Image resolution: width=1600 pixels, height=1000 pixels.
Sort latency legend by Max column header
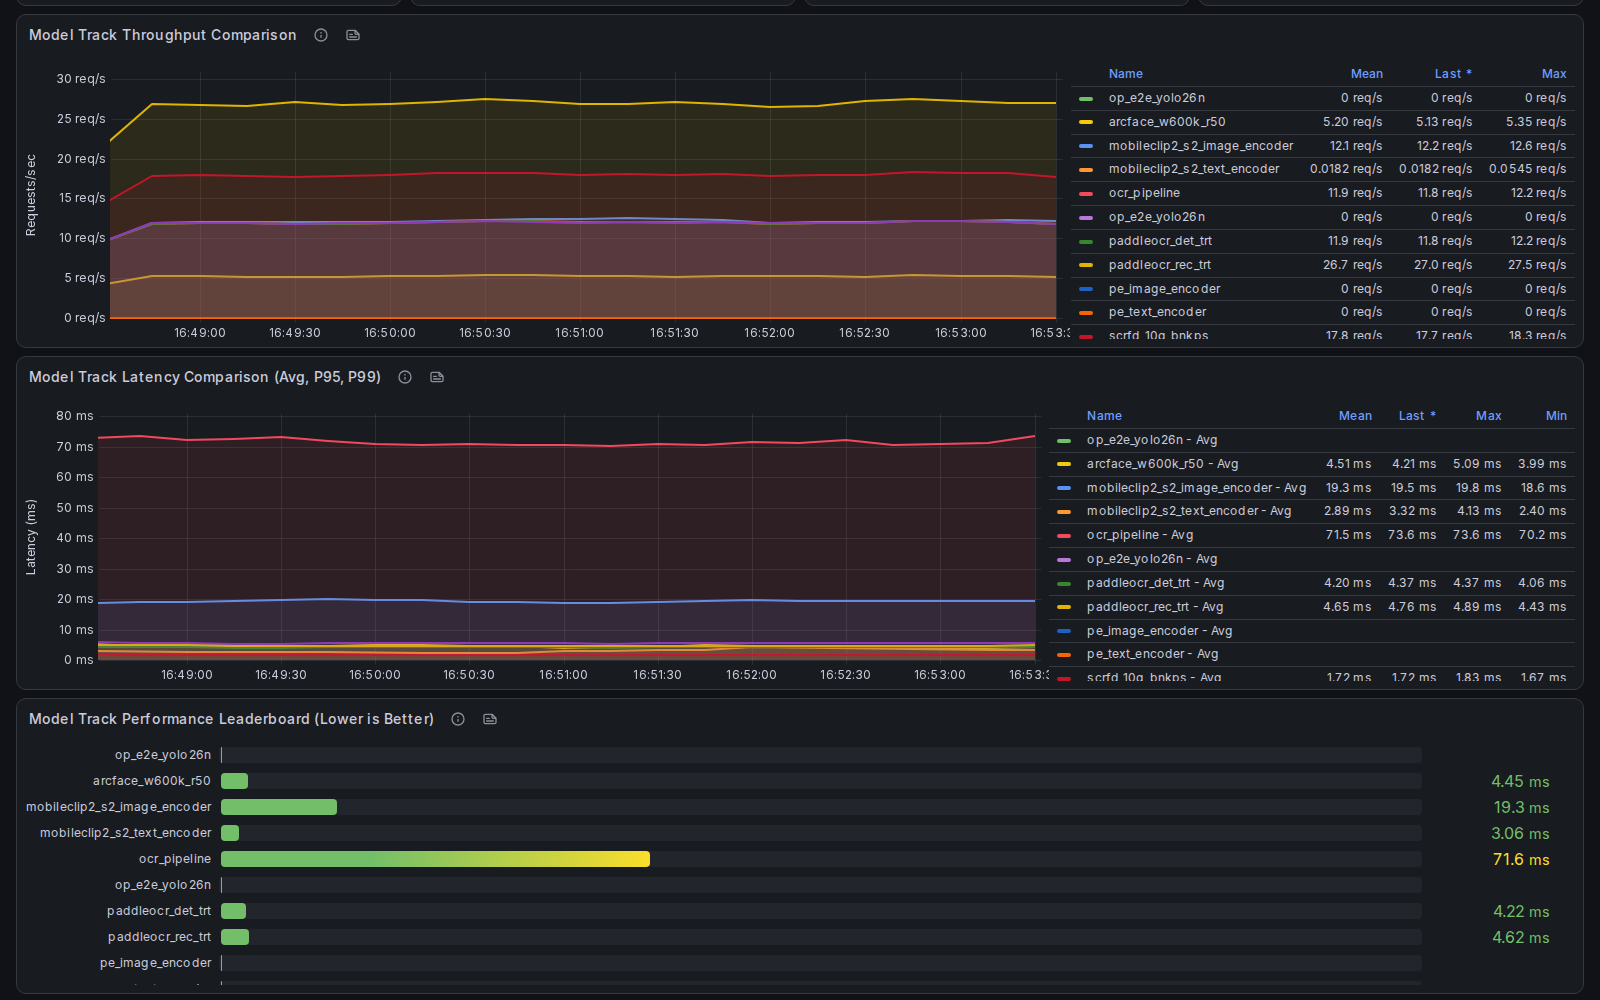click(x=1488, y=416)
